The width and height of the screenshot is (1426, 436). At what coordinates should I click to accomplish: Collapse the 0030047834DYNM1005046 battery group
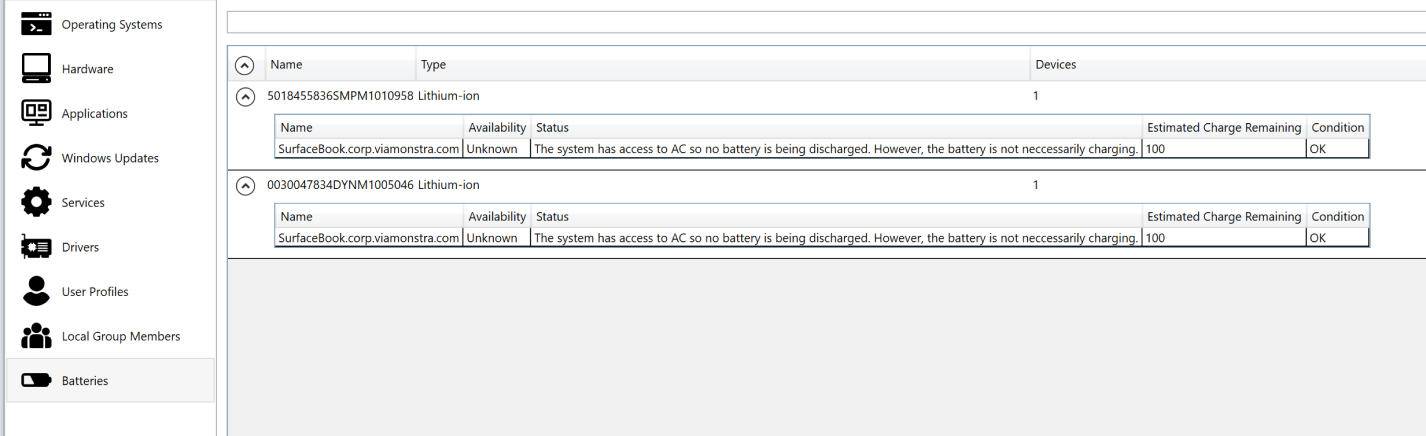pyautogui.click(x=244, y=185)
